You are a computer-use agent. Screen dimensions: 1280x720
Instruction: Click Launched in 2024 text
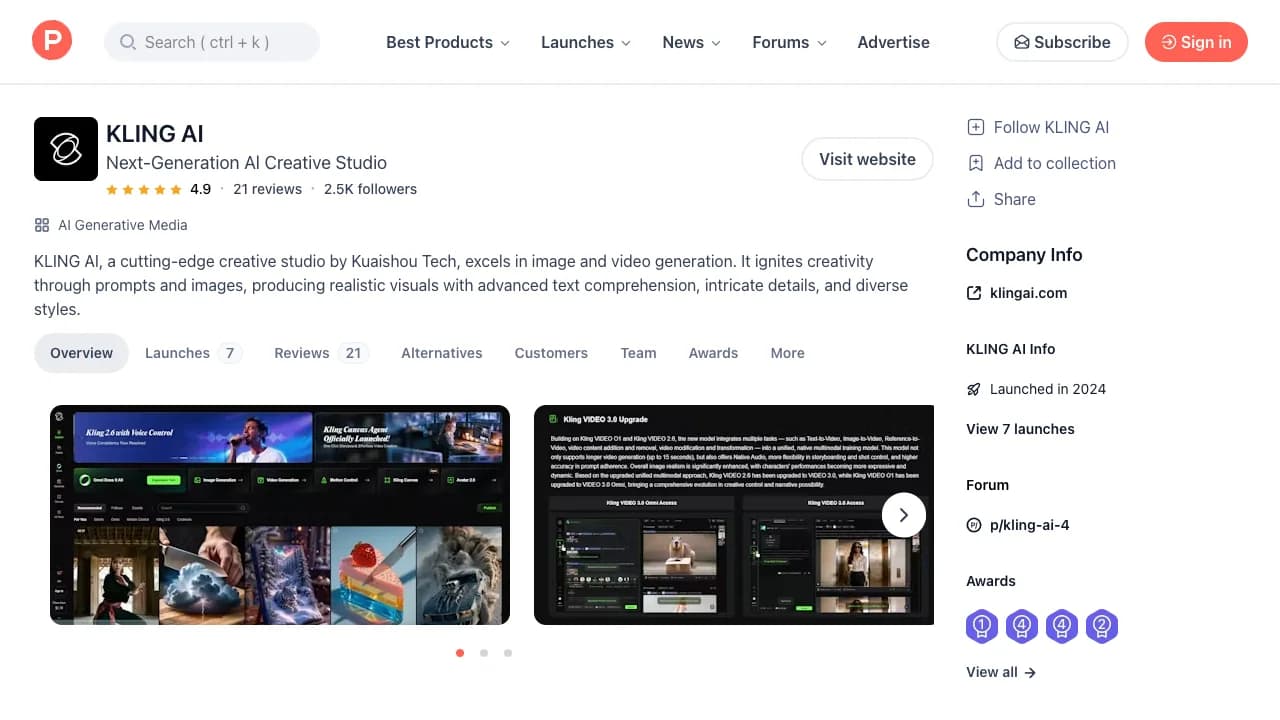[x=1048, y=389]
